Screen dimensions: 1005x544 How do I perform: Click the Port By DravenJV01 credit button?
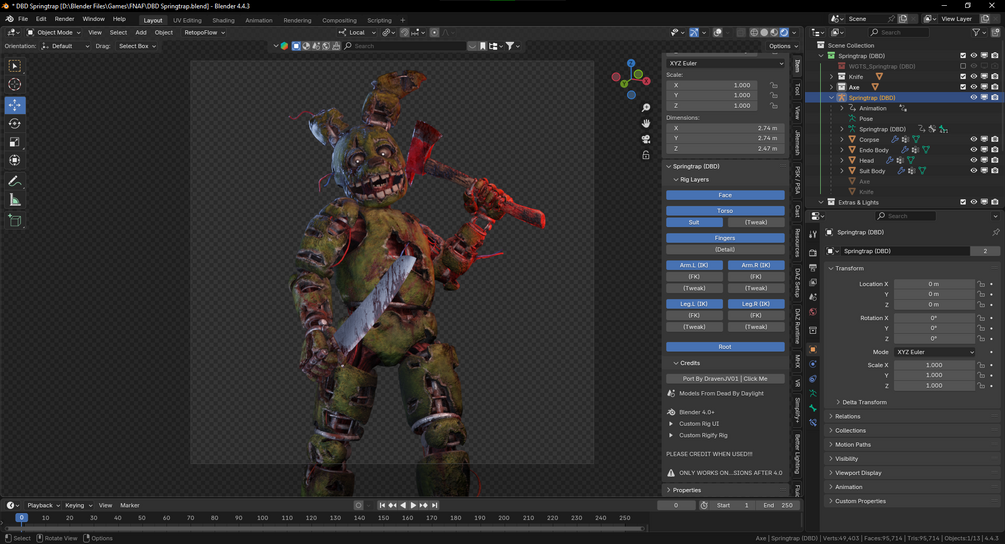[725, 379]
